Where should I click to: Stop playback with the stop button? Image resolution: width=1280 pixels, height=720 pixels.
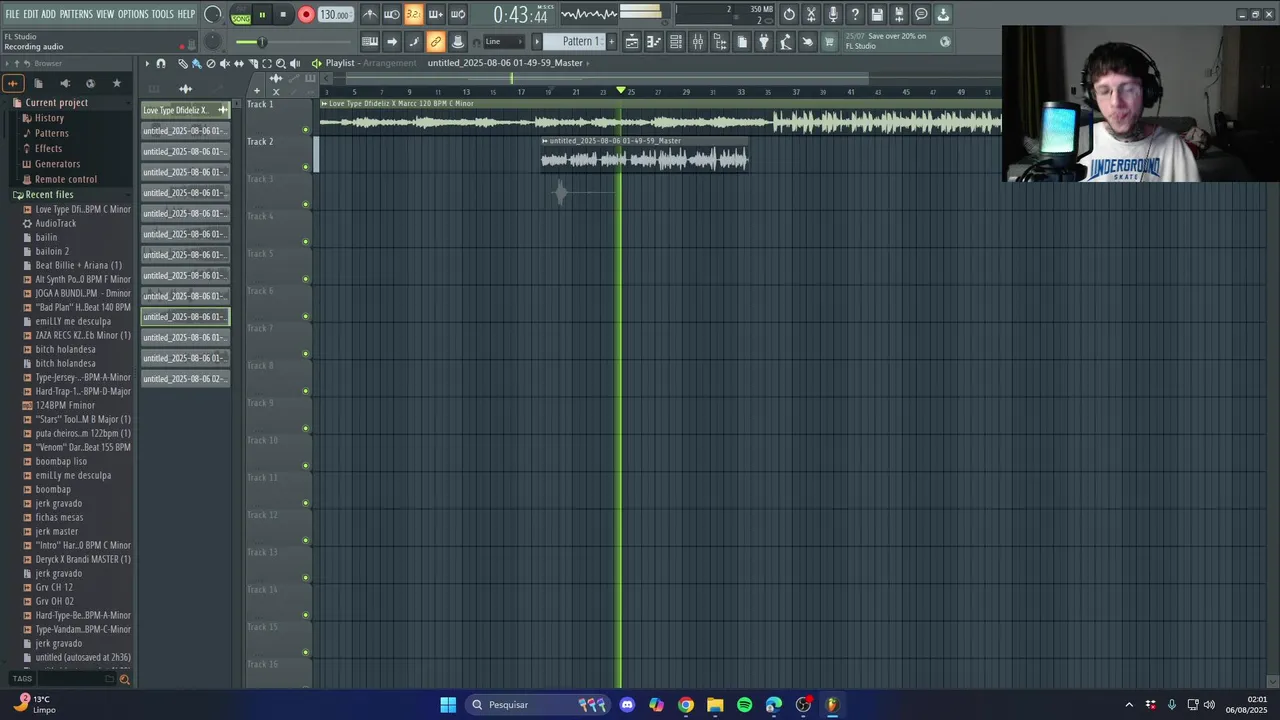(x=284, y=15)
